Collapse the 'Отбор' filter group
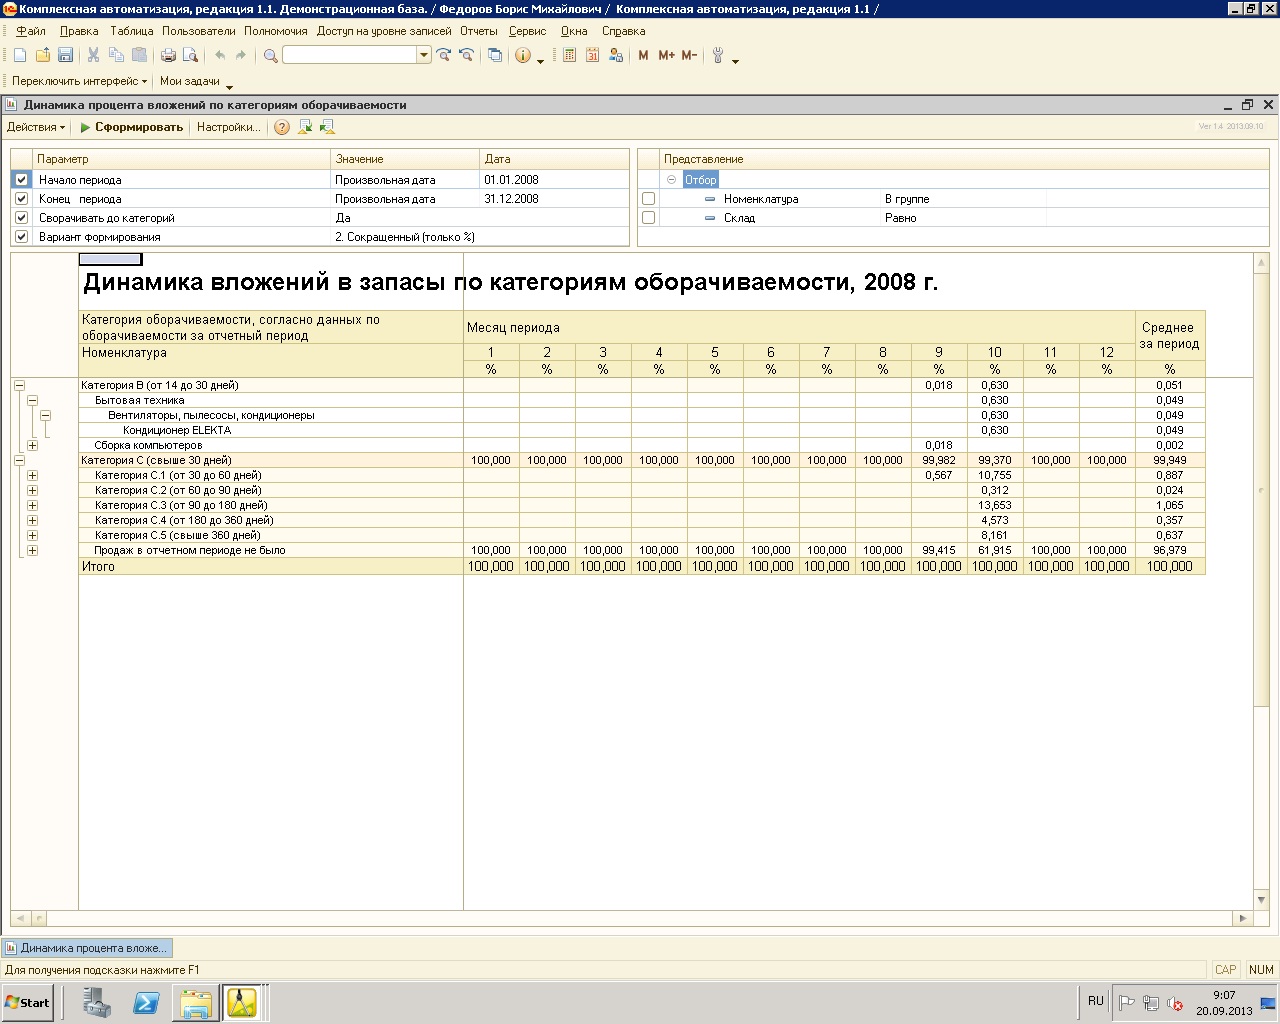The image size is (1280, 1024). coord(671,180)
